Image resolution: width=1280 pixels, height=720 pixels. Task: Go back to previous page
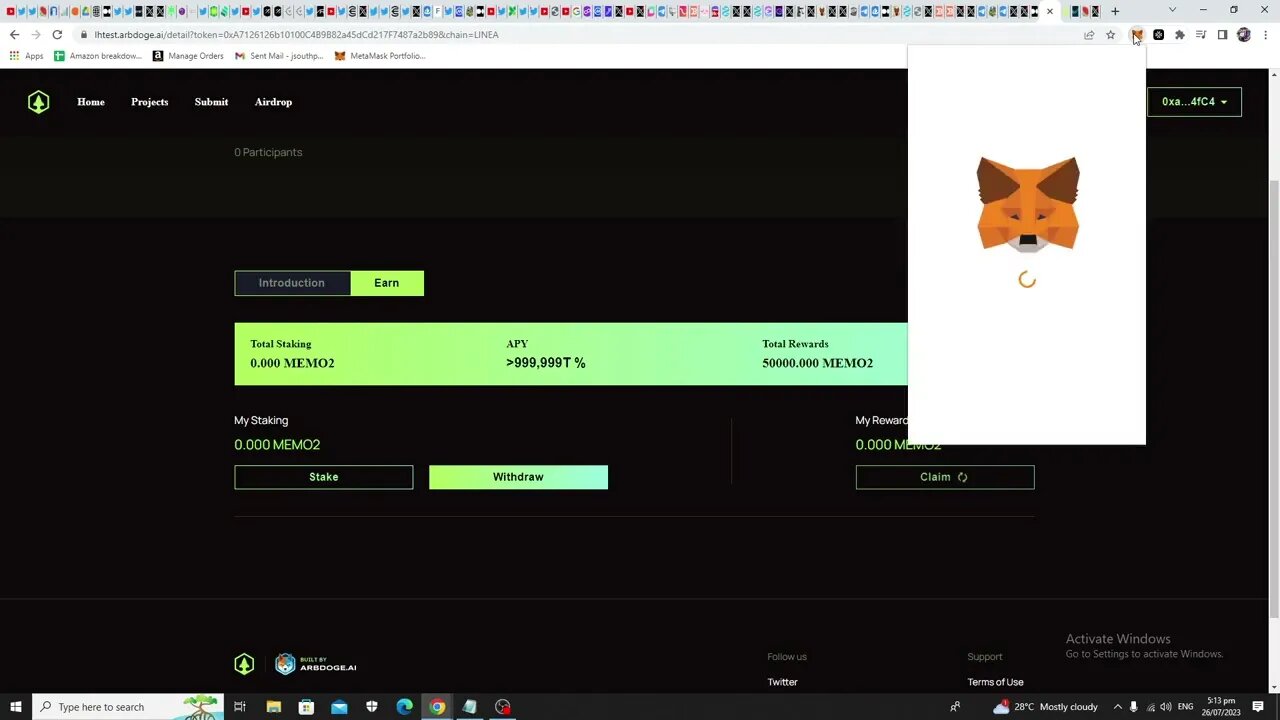[x=14, y=35]
